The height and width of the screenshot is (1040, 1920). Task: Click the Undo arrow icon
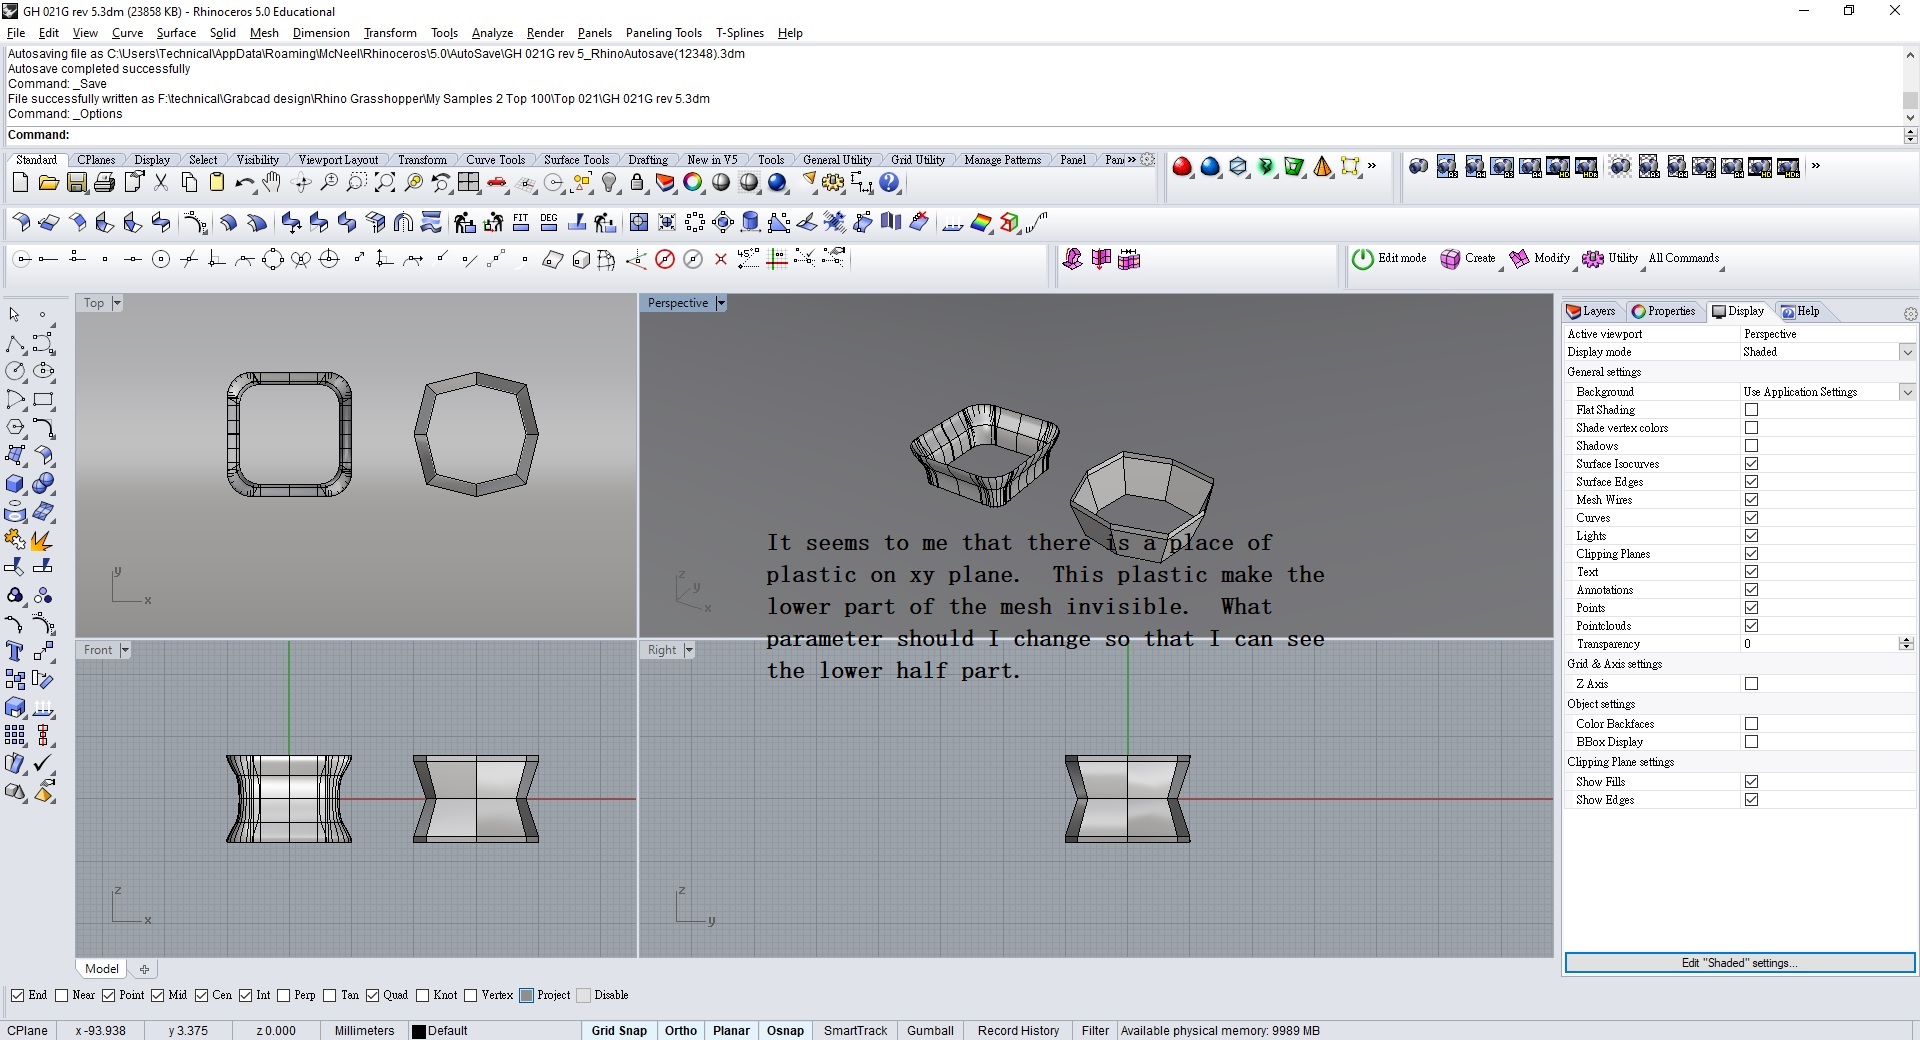coord(243,183)
